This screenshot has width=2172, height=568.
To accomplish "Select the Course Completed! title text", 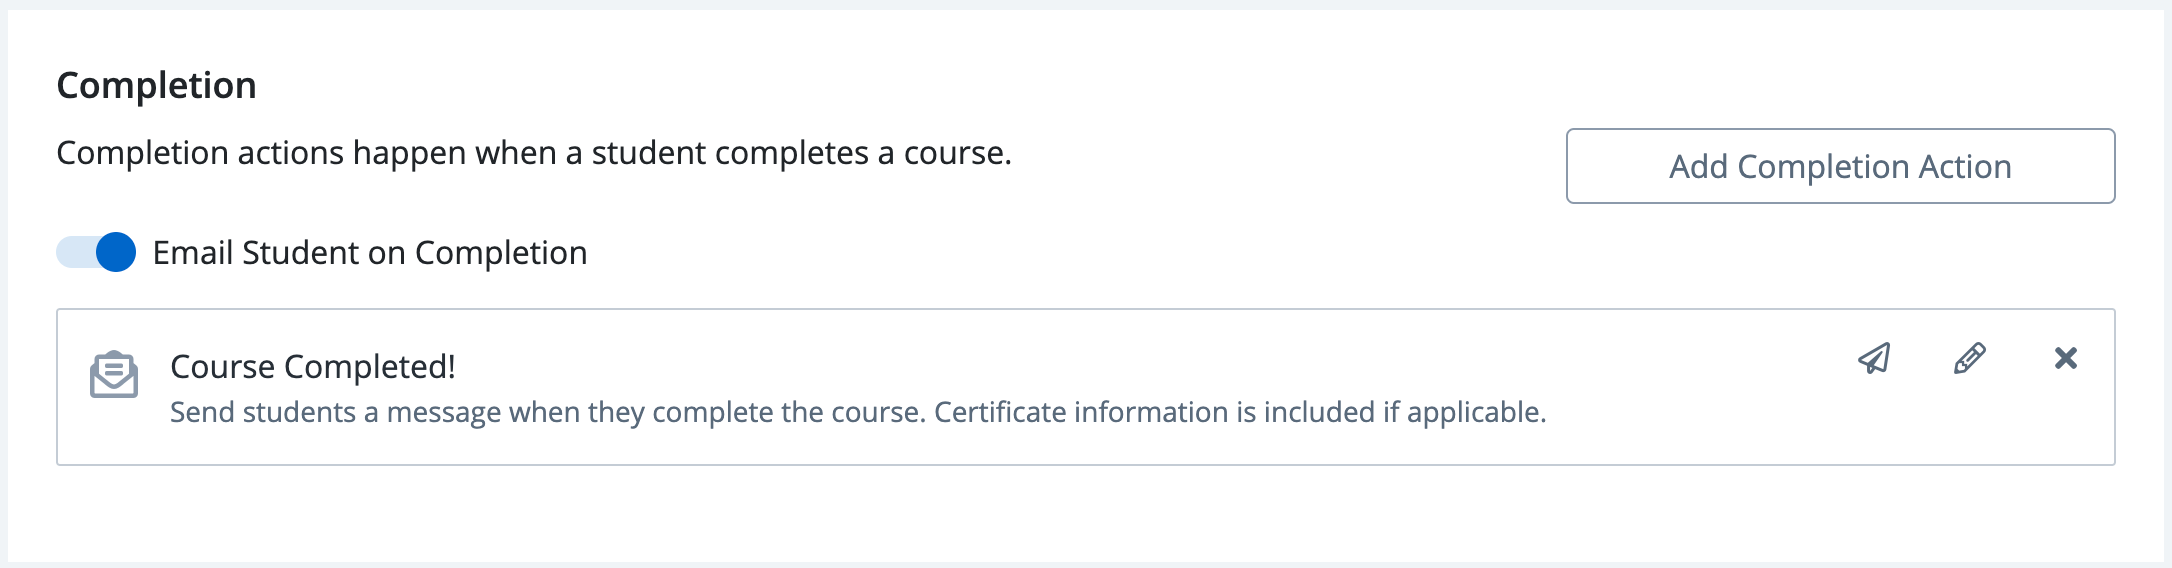I will click(312, 367).
